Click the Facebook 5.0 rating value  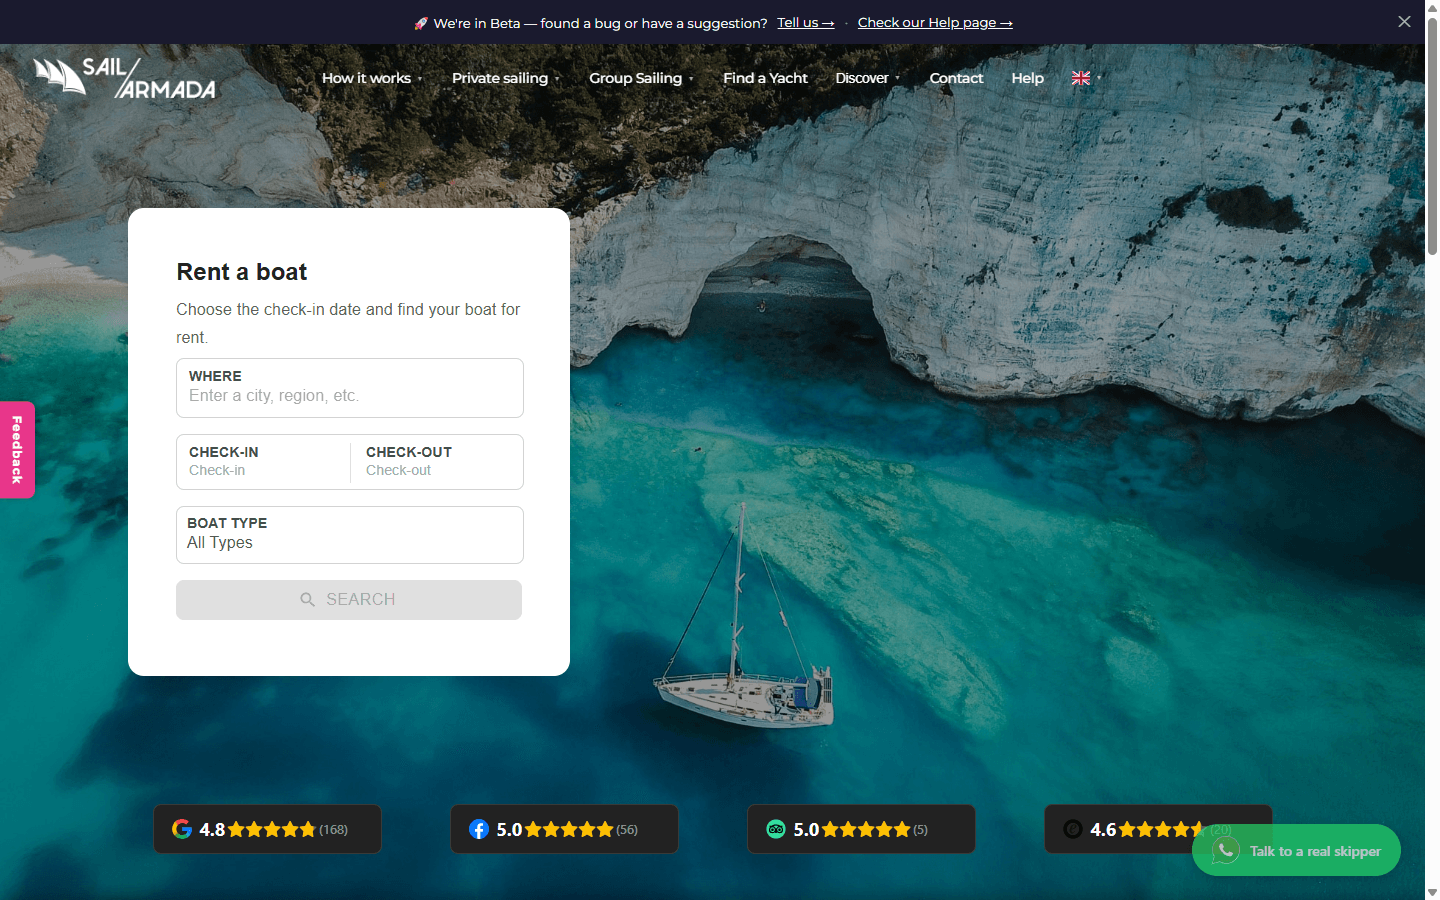tap(509, 829)
